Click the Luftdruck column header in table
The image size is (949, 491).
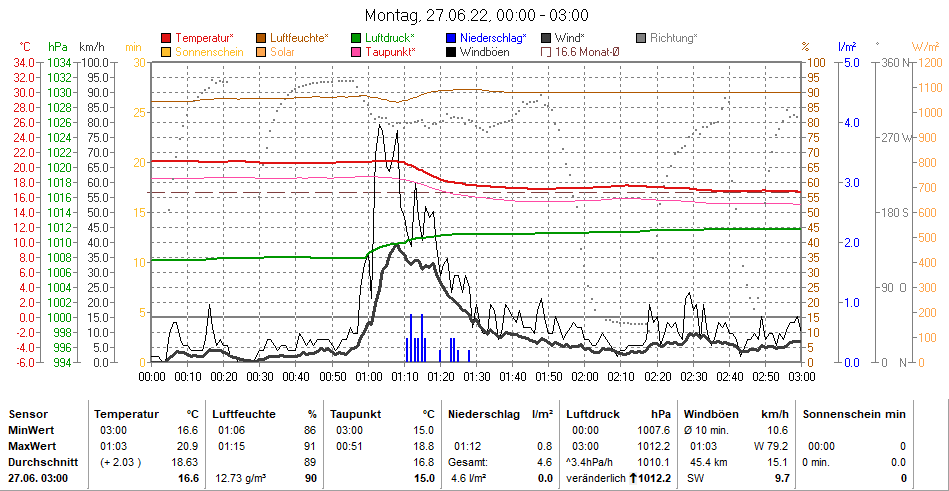tap(593, 415)
